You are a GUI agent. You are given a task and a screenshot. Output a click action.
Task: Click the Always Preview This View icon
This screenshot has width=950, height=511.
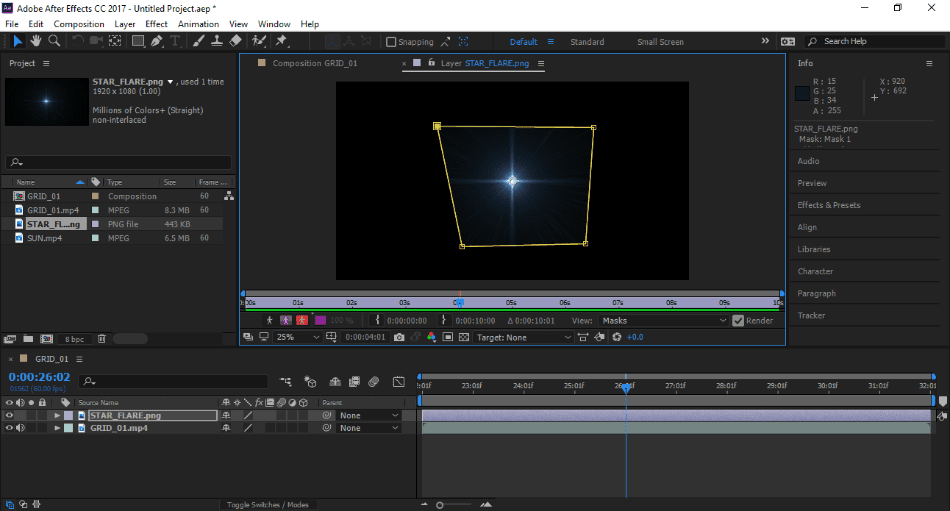pyautogui.click(x=248, y=337)
